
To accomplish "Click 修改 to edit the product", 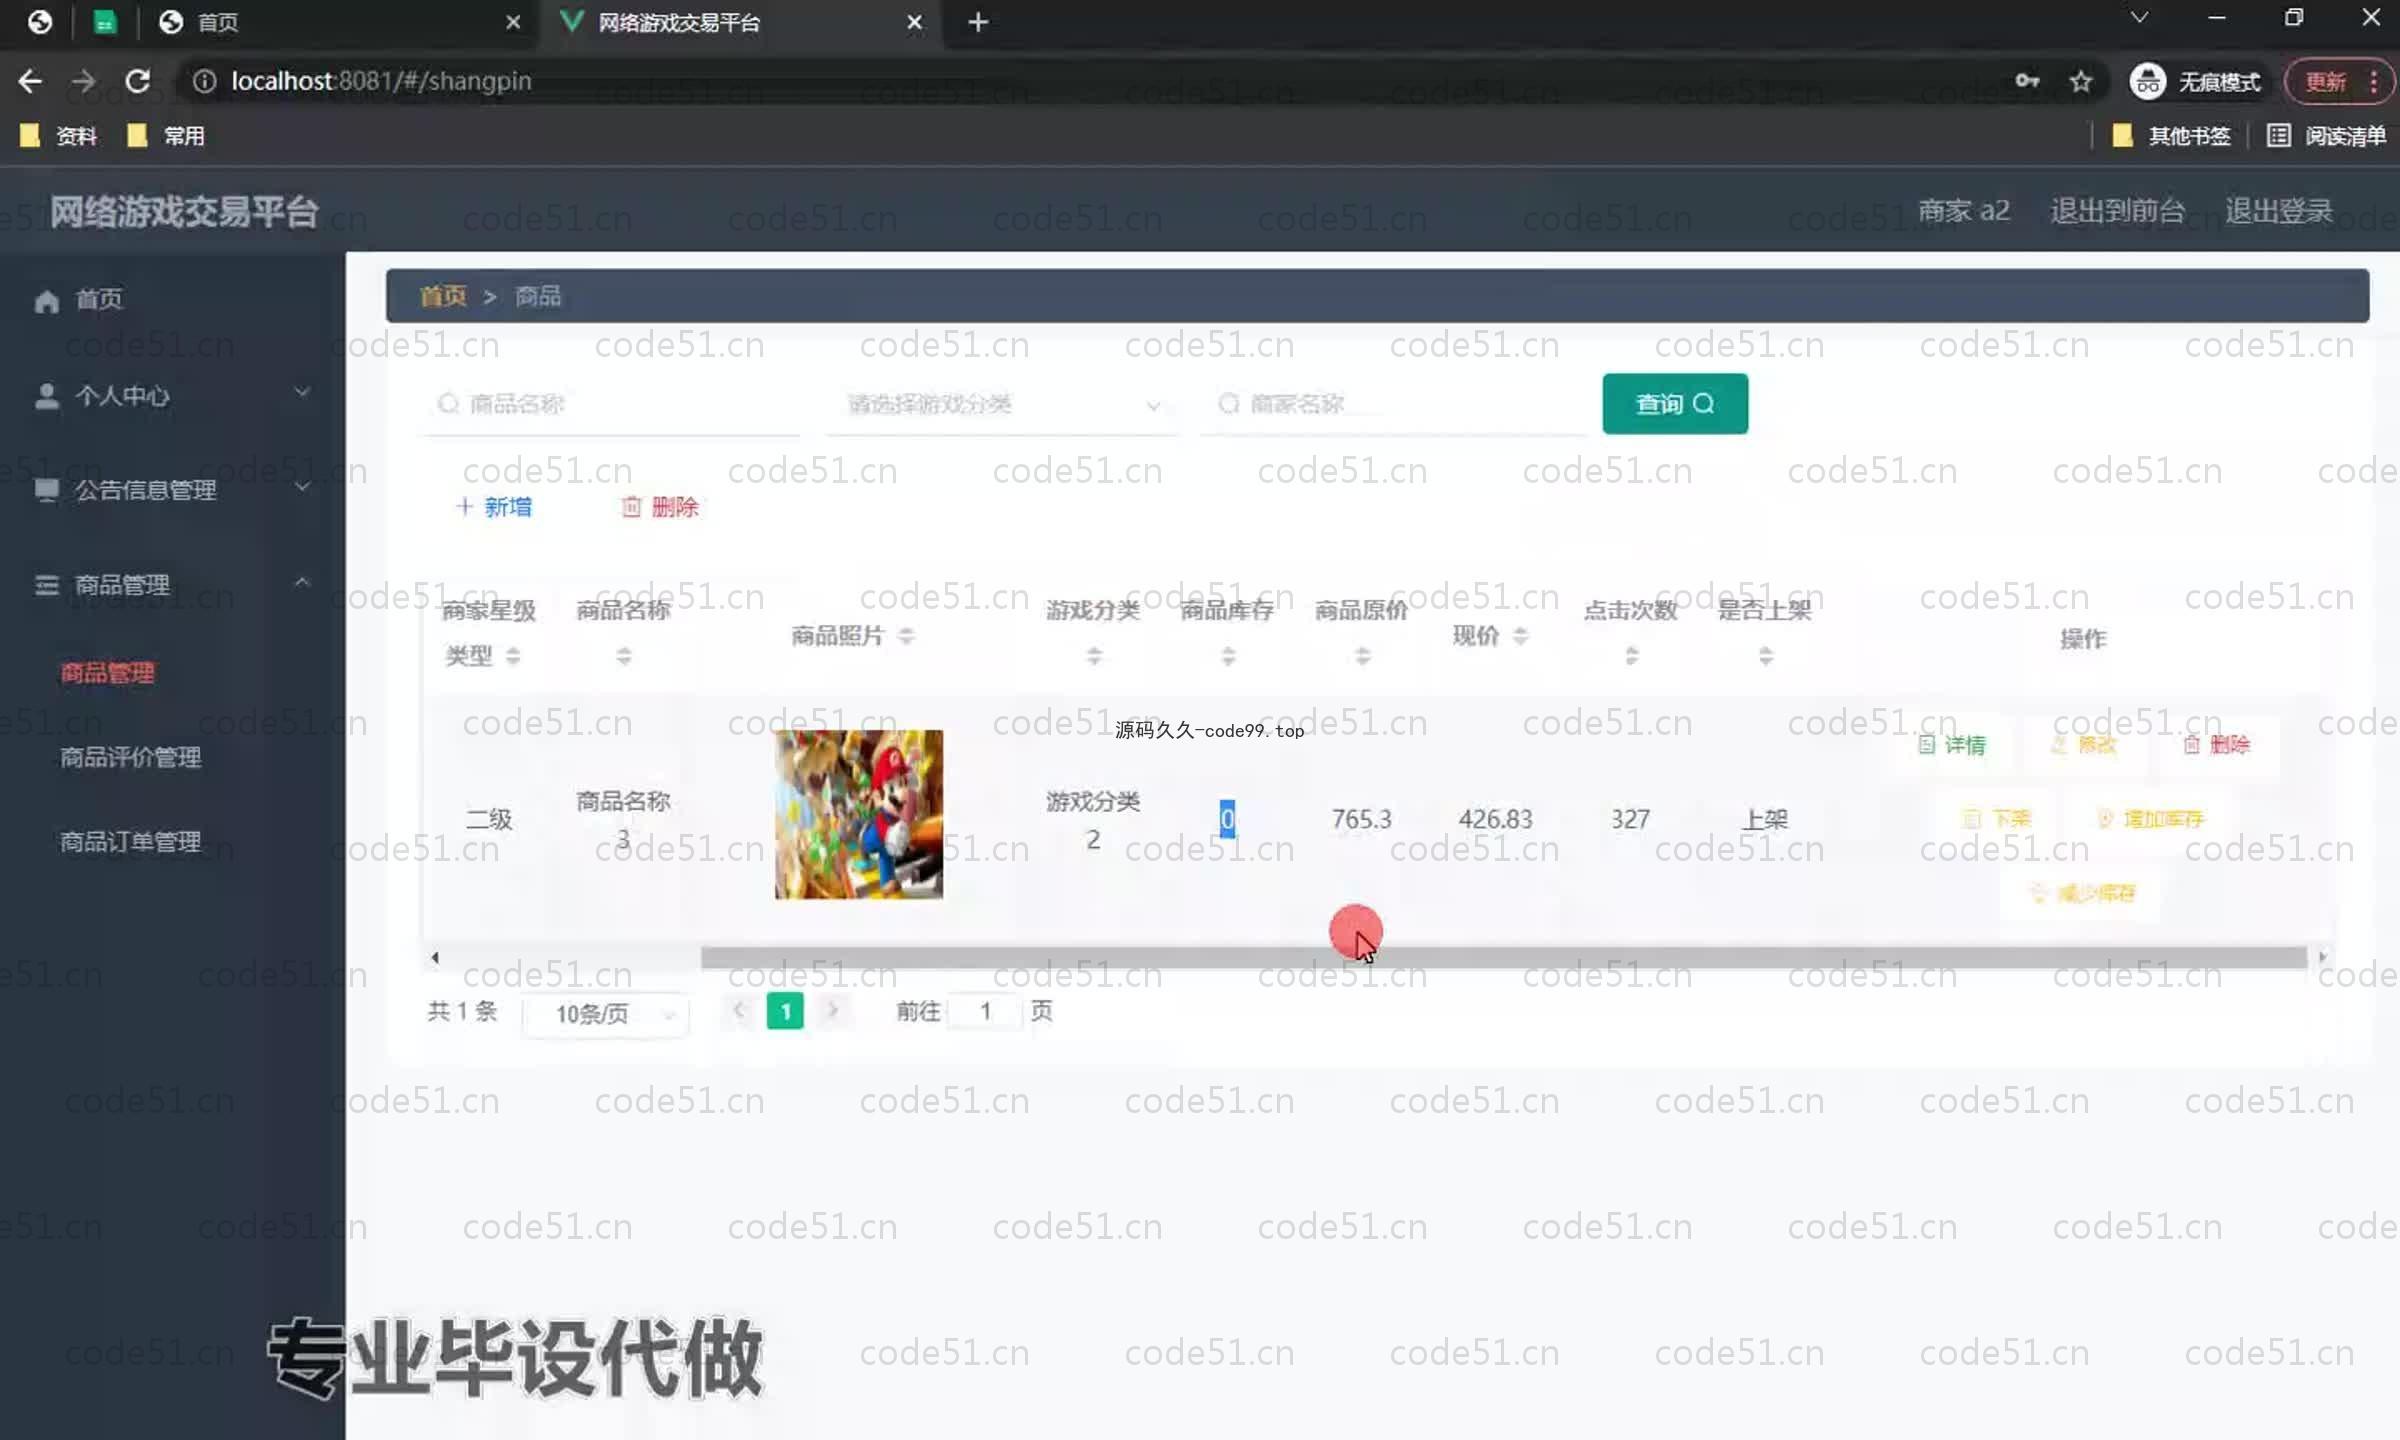I will 2084,745.
